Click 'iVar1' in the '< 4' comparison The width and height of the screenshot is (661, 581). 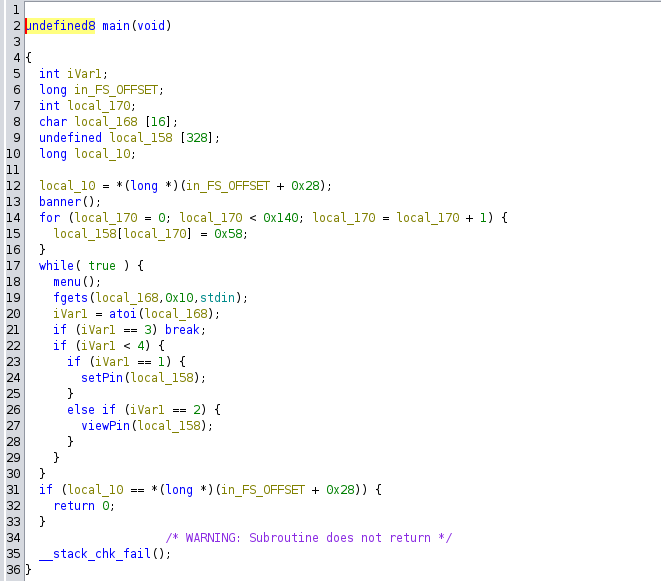[x=98, y=346]
